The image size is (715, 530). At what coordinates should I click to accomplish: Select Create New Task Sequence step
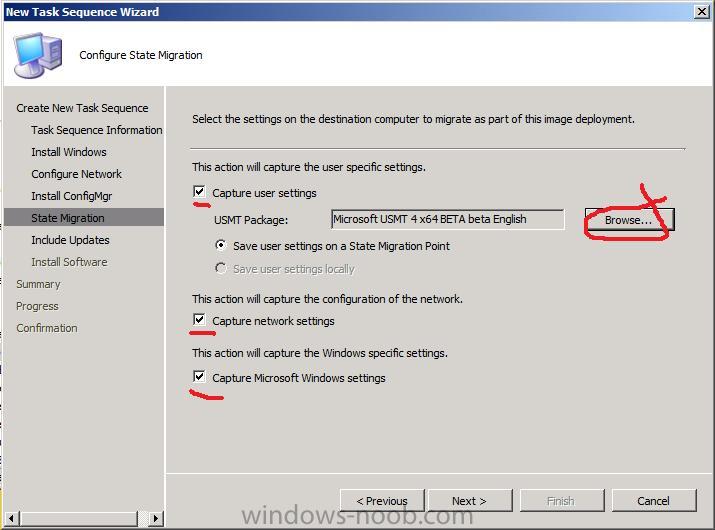tap(82, 108)
